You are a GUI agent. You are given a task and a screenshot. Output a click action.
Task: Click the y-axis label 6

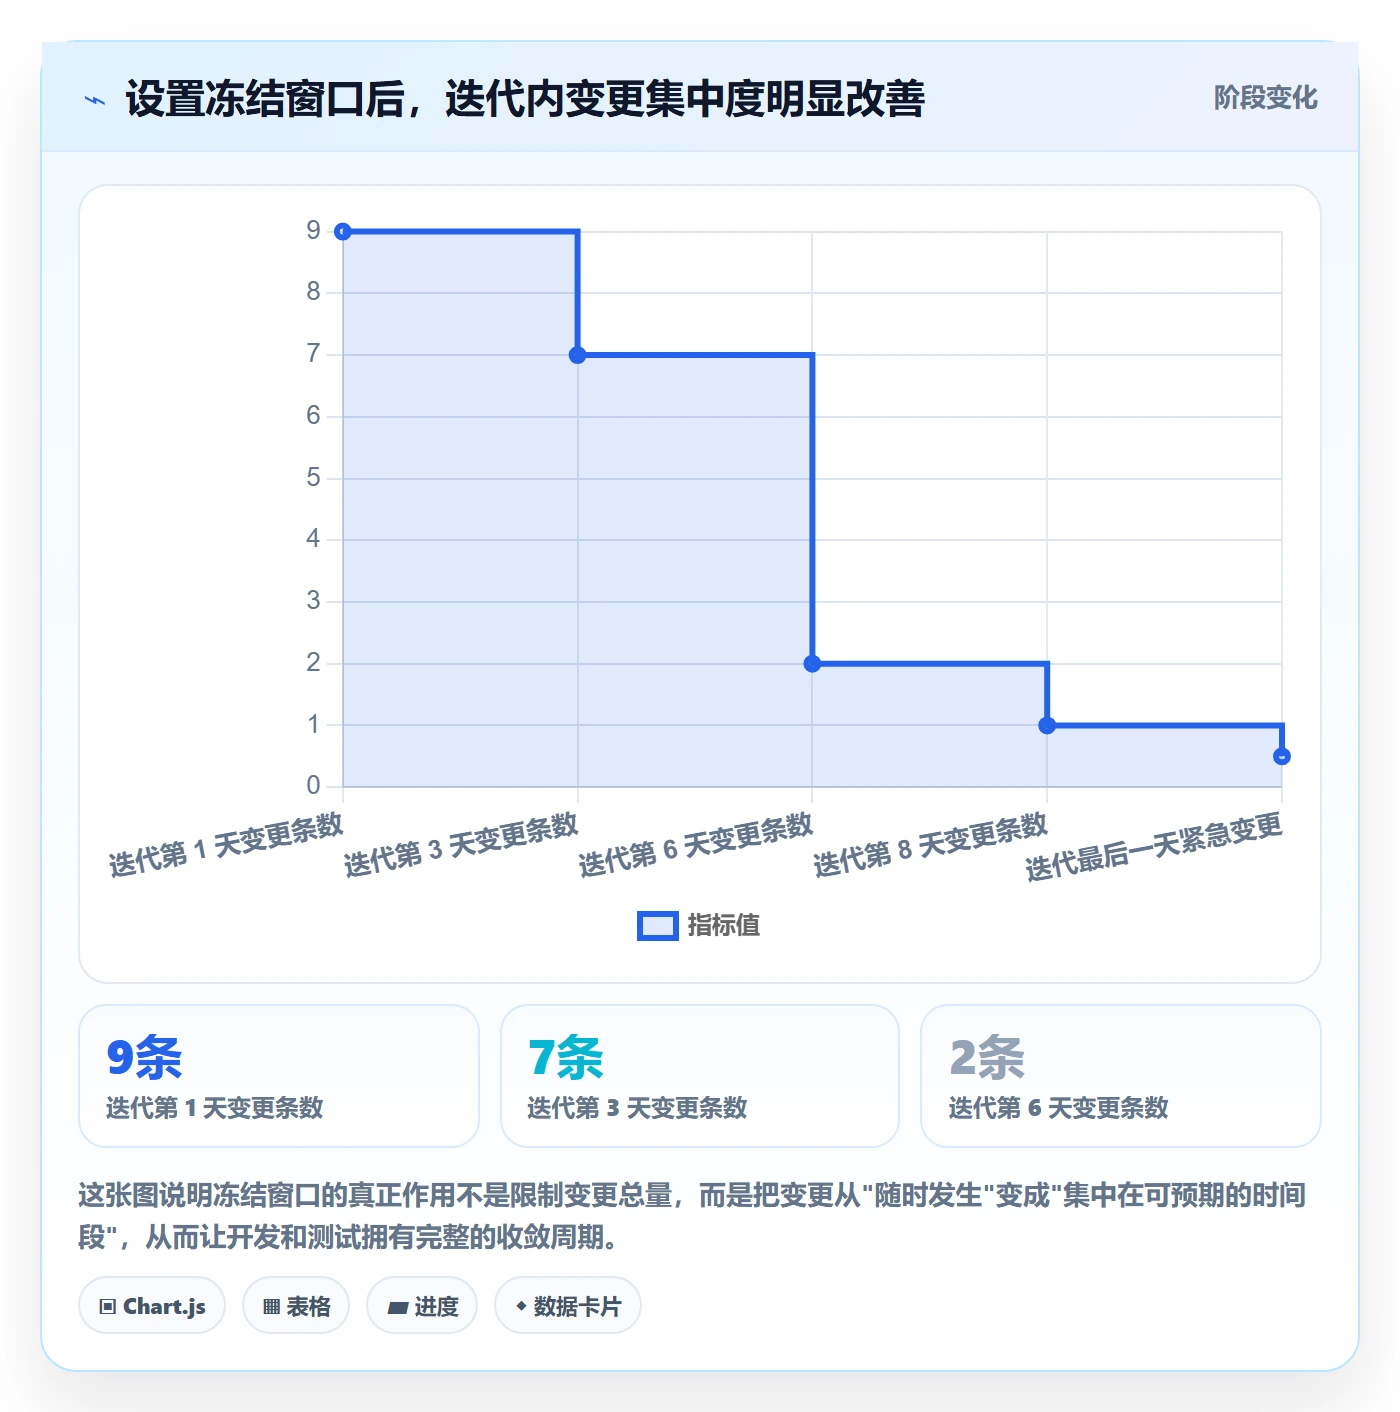point(314,416)
